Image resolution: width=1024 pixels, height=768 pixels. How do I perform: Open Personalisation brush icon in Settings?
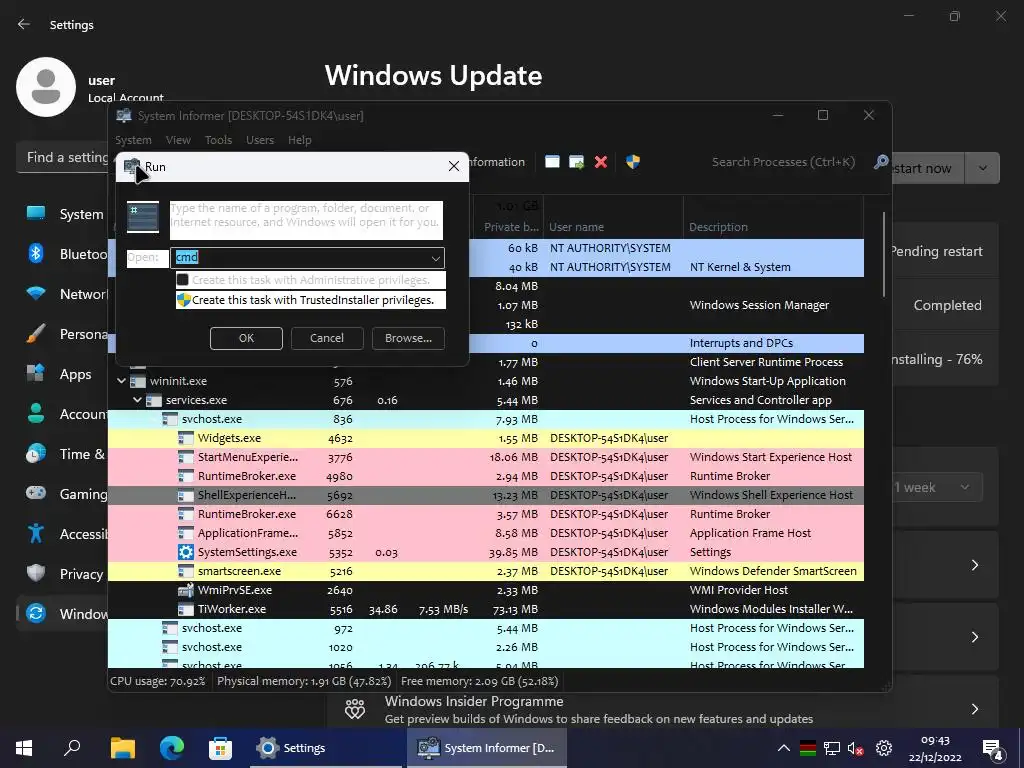point(36,334)
